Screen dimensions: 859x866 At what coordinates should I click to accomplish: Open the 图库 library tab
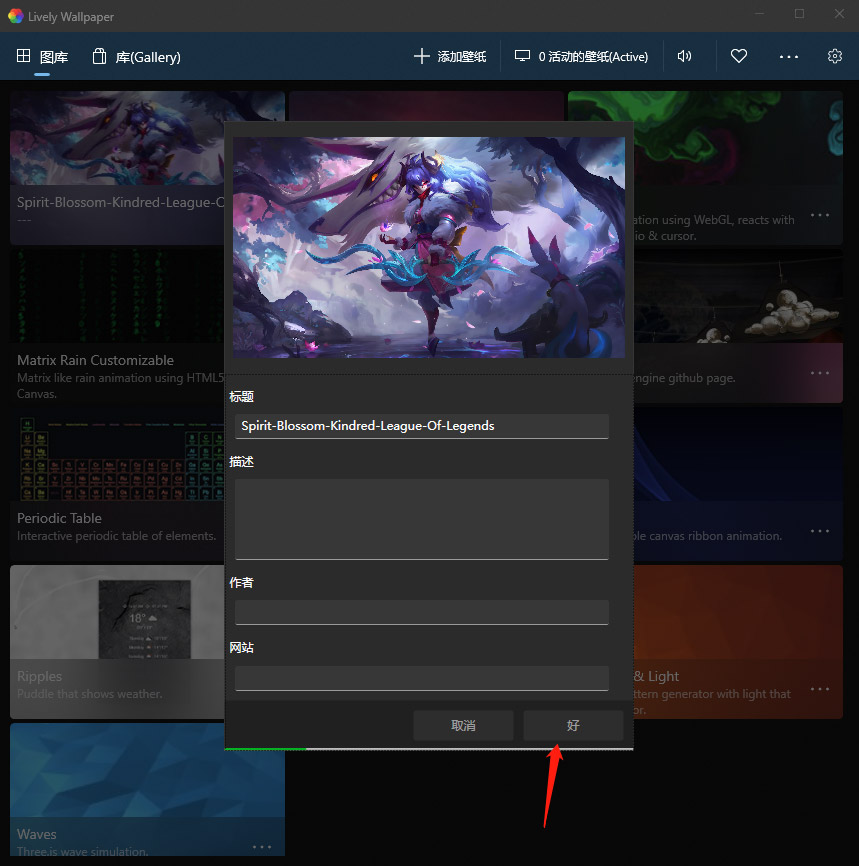(x=43, y=56)
